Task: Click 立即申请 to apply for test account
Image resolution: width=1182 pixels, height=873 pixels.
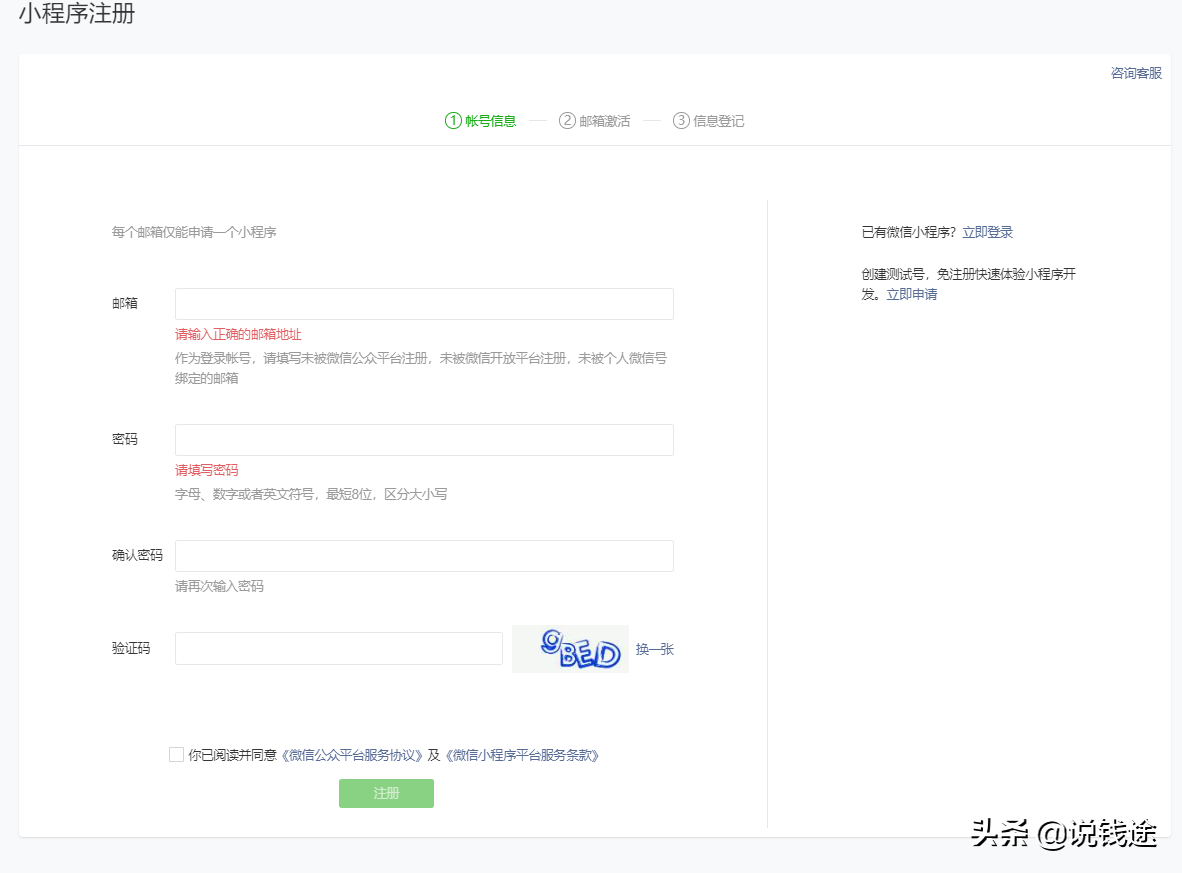Action: click(911, 293)
